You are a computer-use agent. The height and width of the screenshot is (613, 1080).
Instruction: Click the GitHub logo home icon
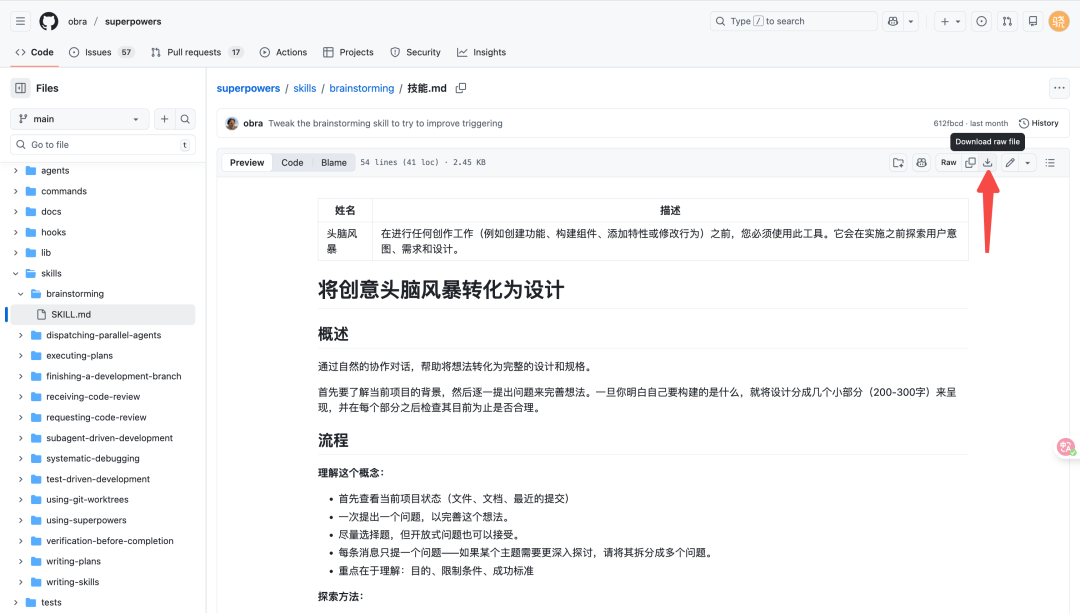pos(48,21)
